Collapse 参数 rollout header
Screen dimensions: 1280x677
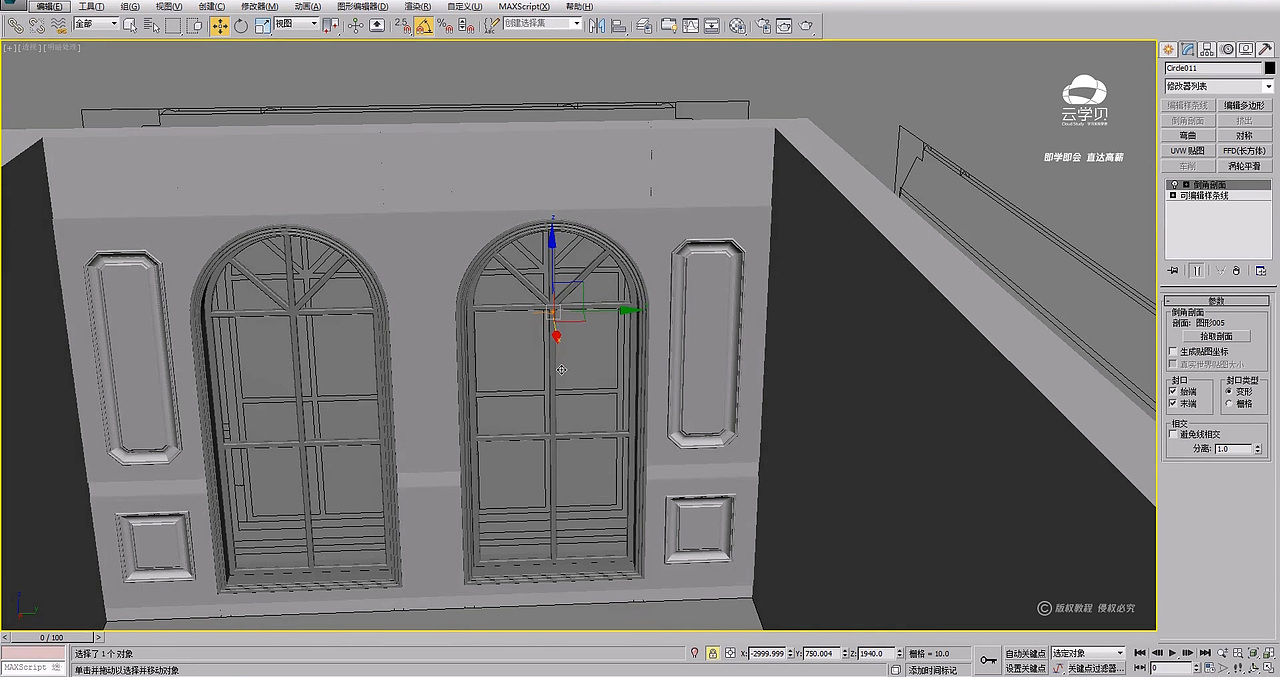(1216, 300)
